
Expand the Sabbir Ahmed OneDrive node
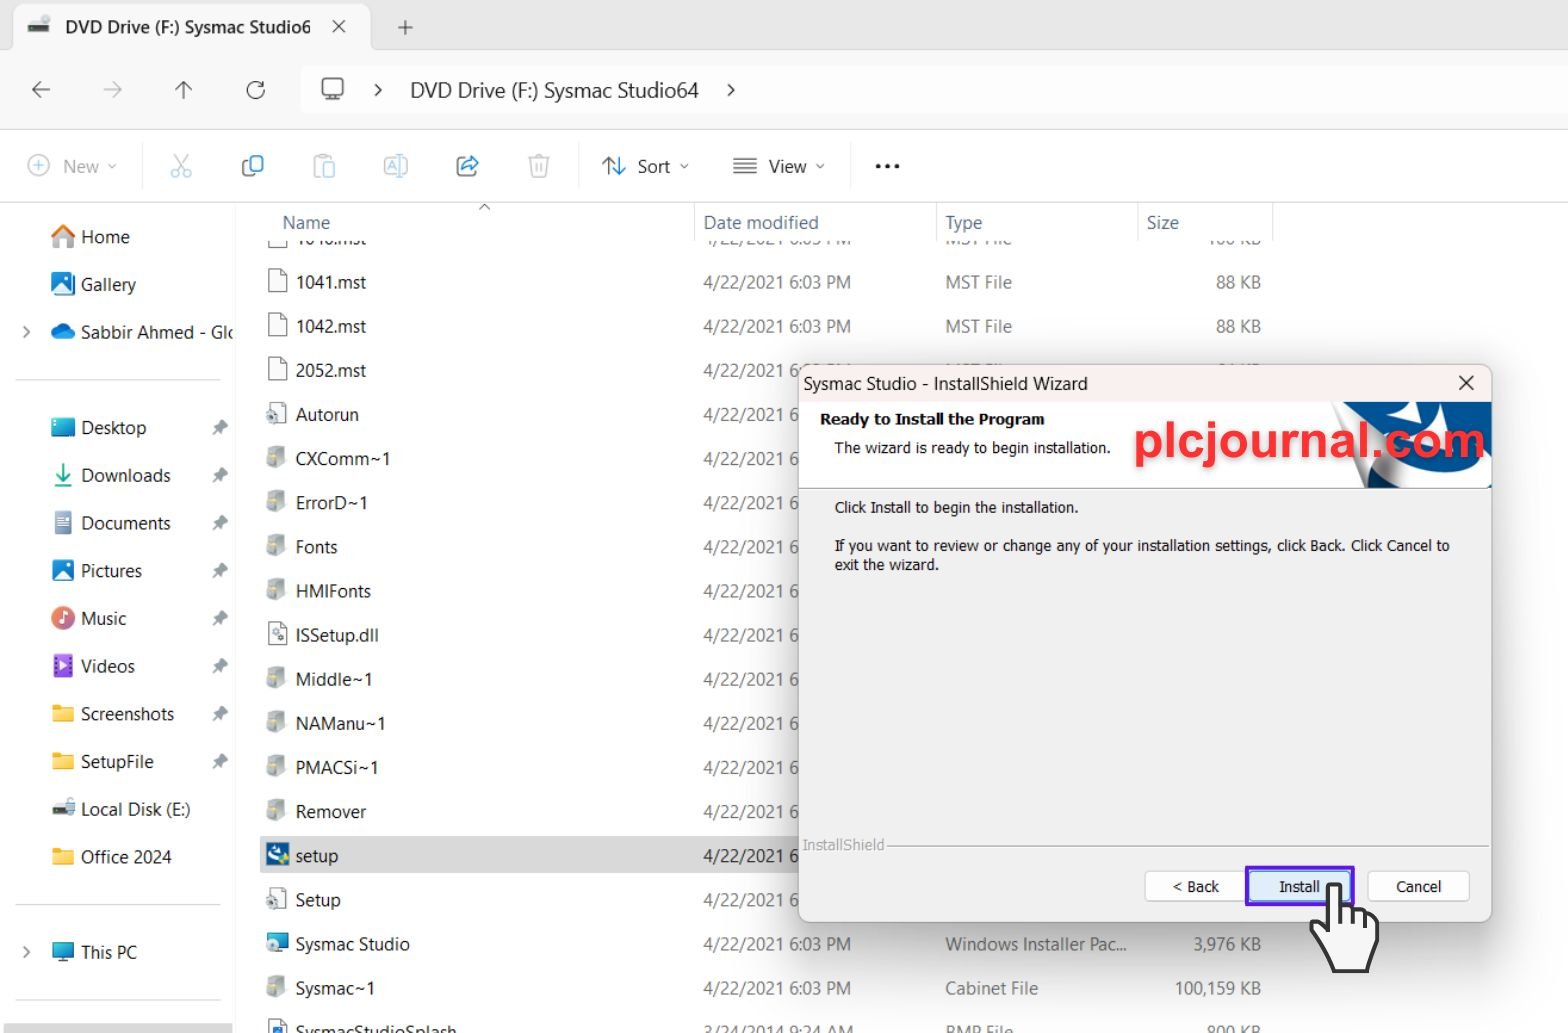pyautogui.click(x=27, y=332)
